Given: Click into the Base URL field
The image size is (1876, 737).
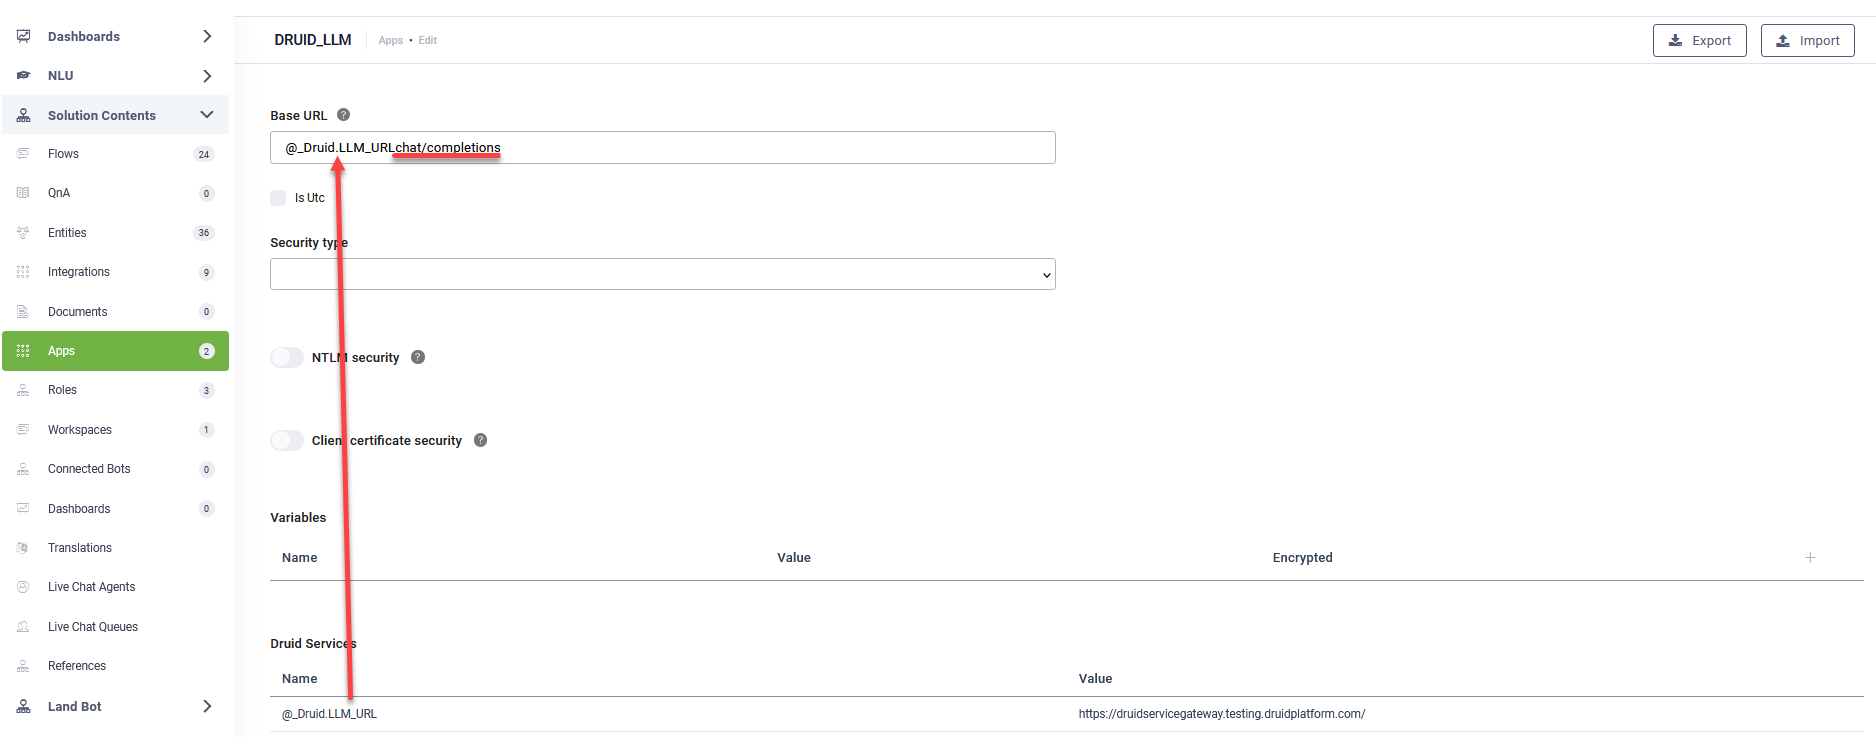Looking at the screenshot, I should [663, 148].
